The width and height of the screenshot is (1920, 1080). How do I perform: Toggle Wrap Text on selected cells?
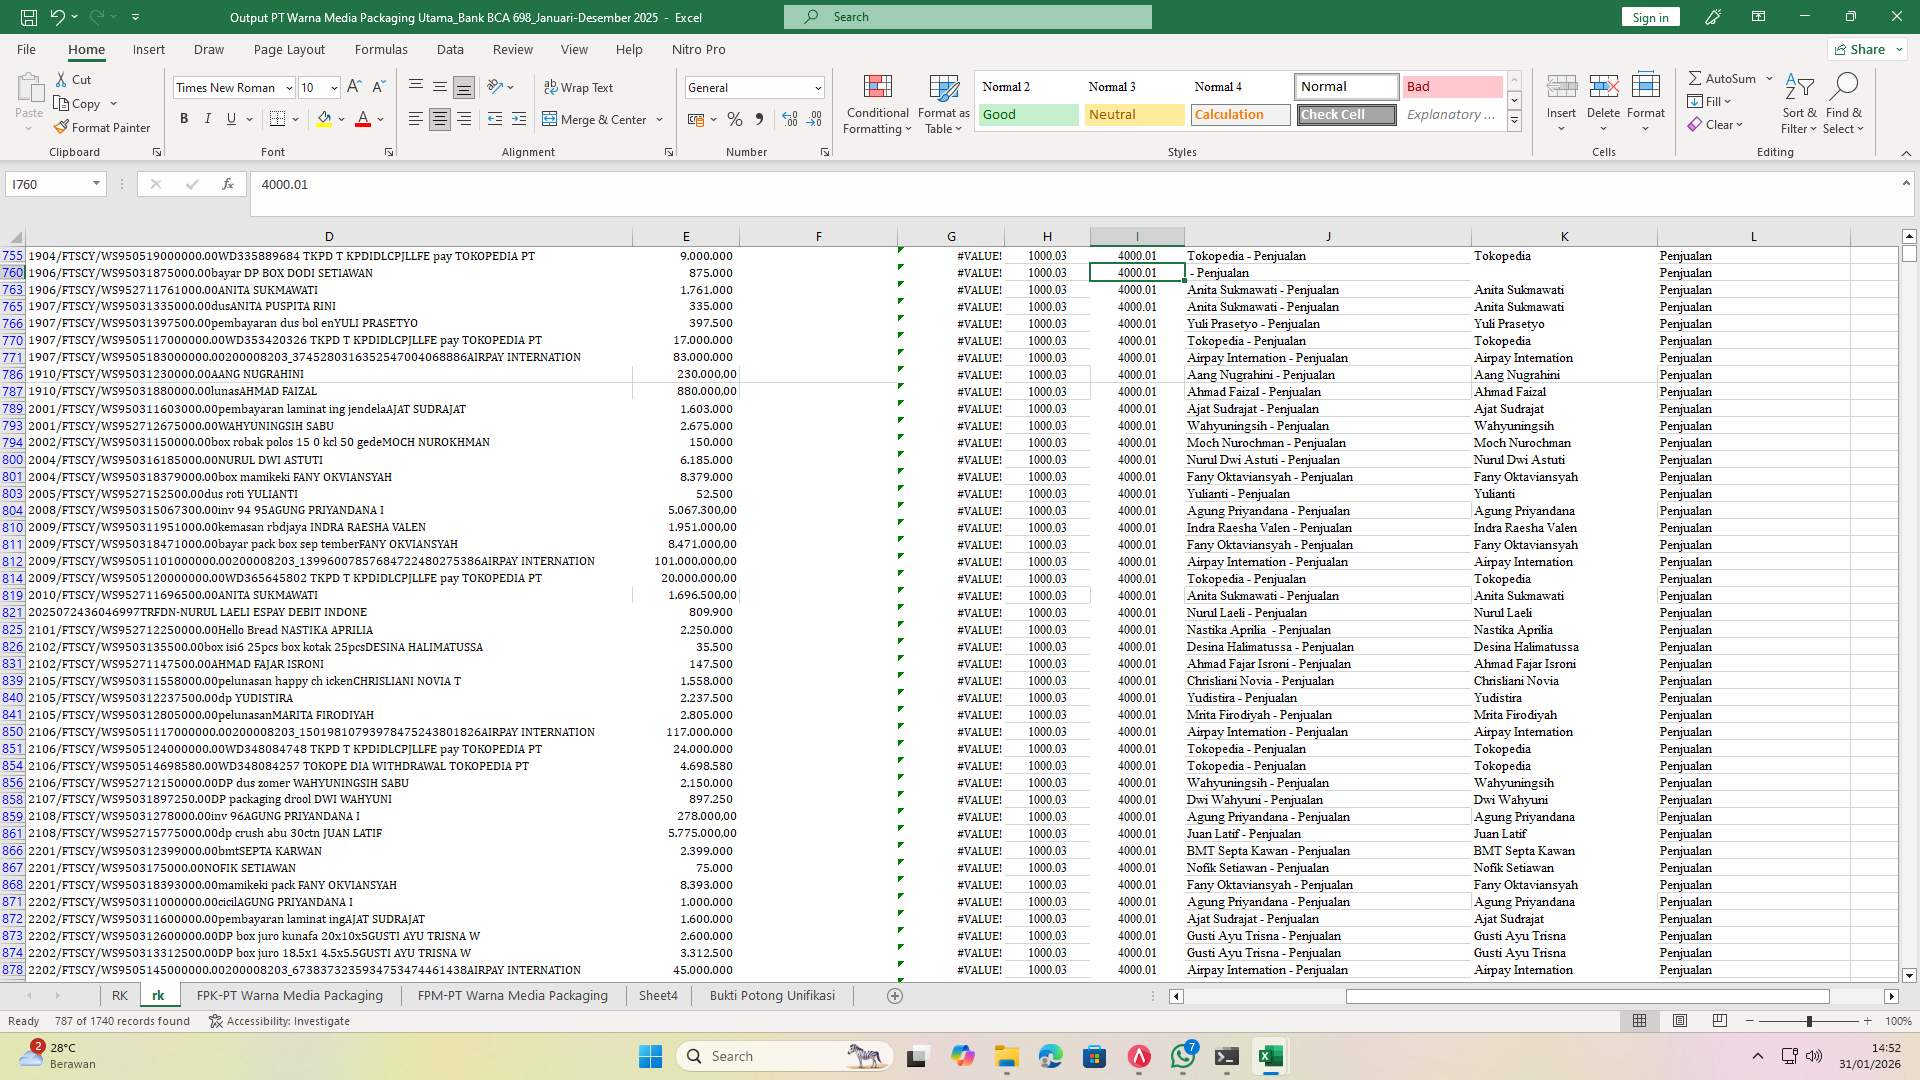(x=580, y=87)
